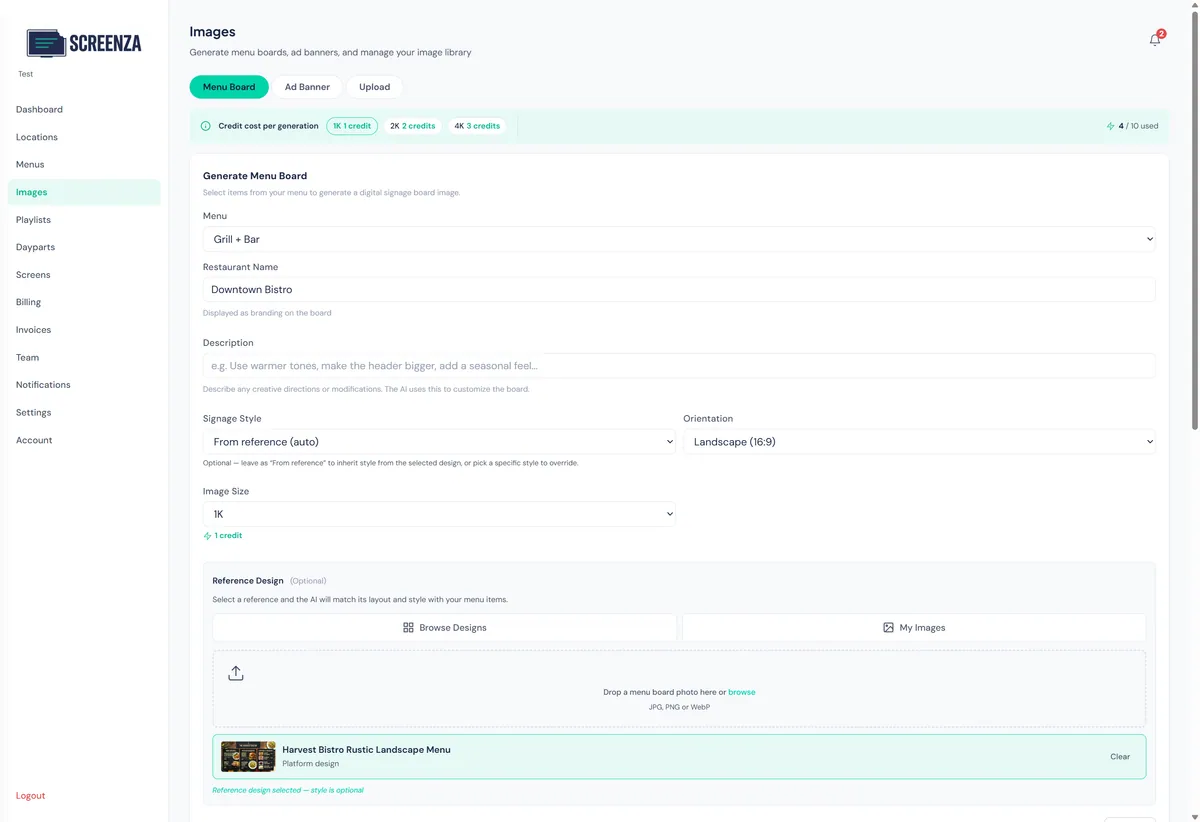Open Account in sidebar

point(84,440)
